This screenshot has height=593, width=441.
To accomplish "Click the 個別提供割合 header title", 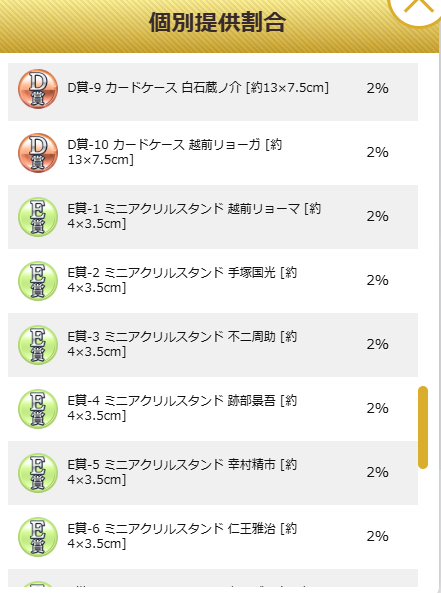I will (x=217, y=22).
